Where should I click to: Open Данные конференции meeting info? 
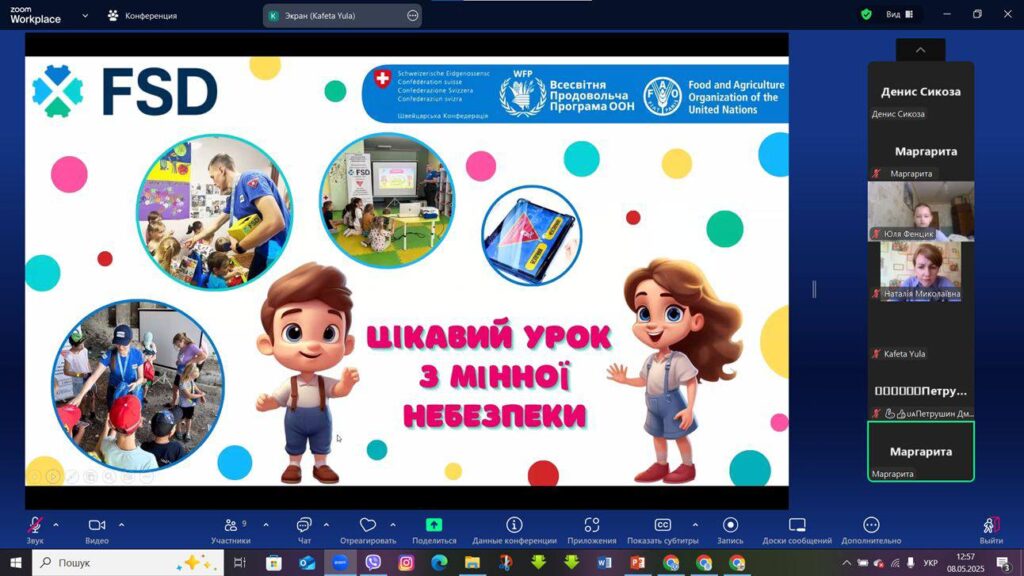(x=515, y=530)
